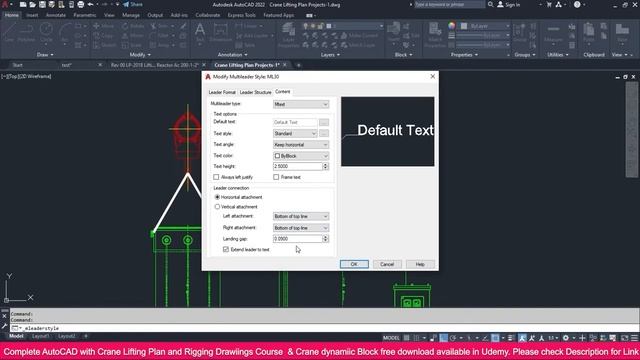Image resolution: width=640 pixels, height=360 pixels.
Task: Add a new drawing tab with plus
Action: click(298, 65)
